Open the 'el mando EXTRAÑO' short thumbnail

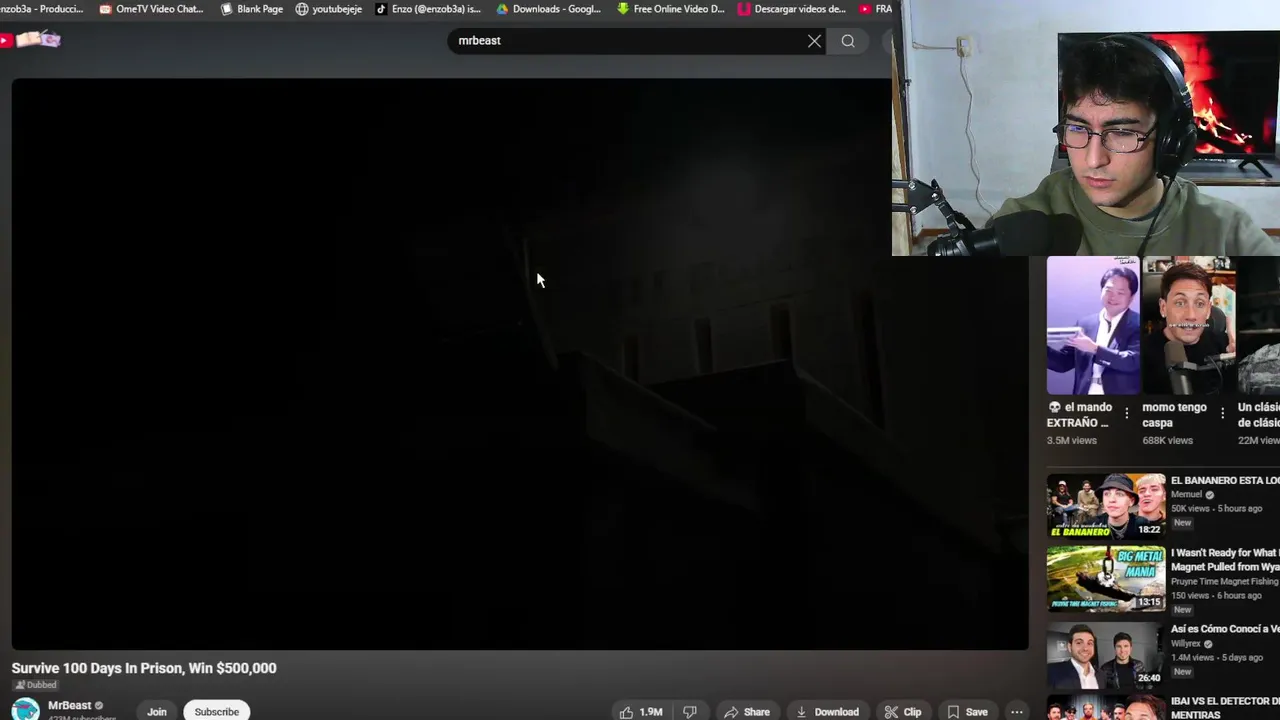1093,326
